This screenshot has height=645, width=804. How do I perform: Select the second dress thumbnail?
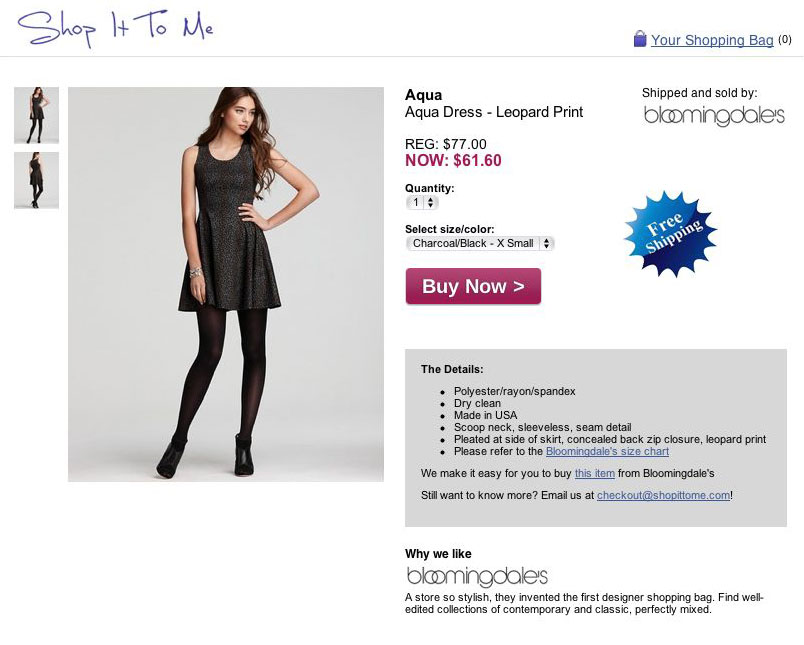pyautogui.click(x=36, y=180)
